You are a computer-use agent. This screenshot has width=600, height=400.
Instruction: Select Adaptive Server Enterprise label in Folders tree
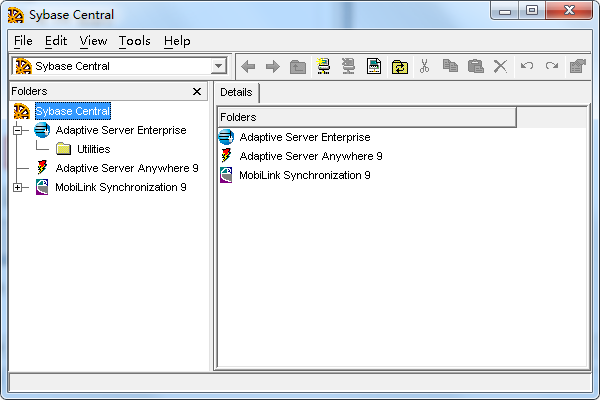[x=121, y=130]
